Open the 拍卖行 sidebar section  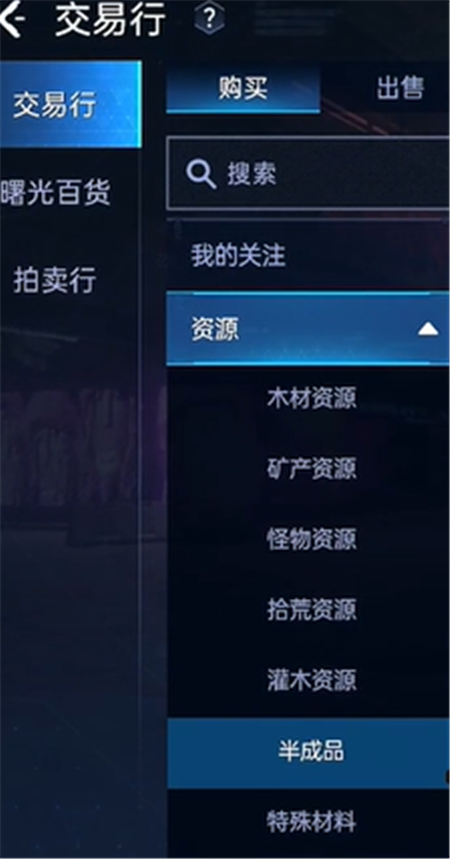point(55,280)
